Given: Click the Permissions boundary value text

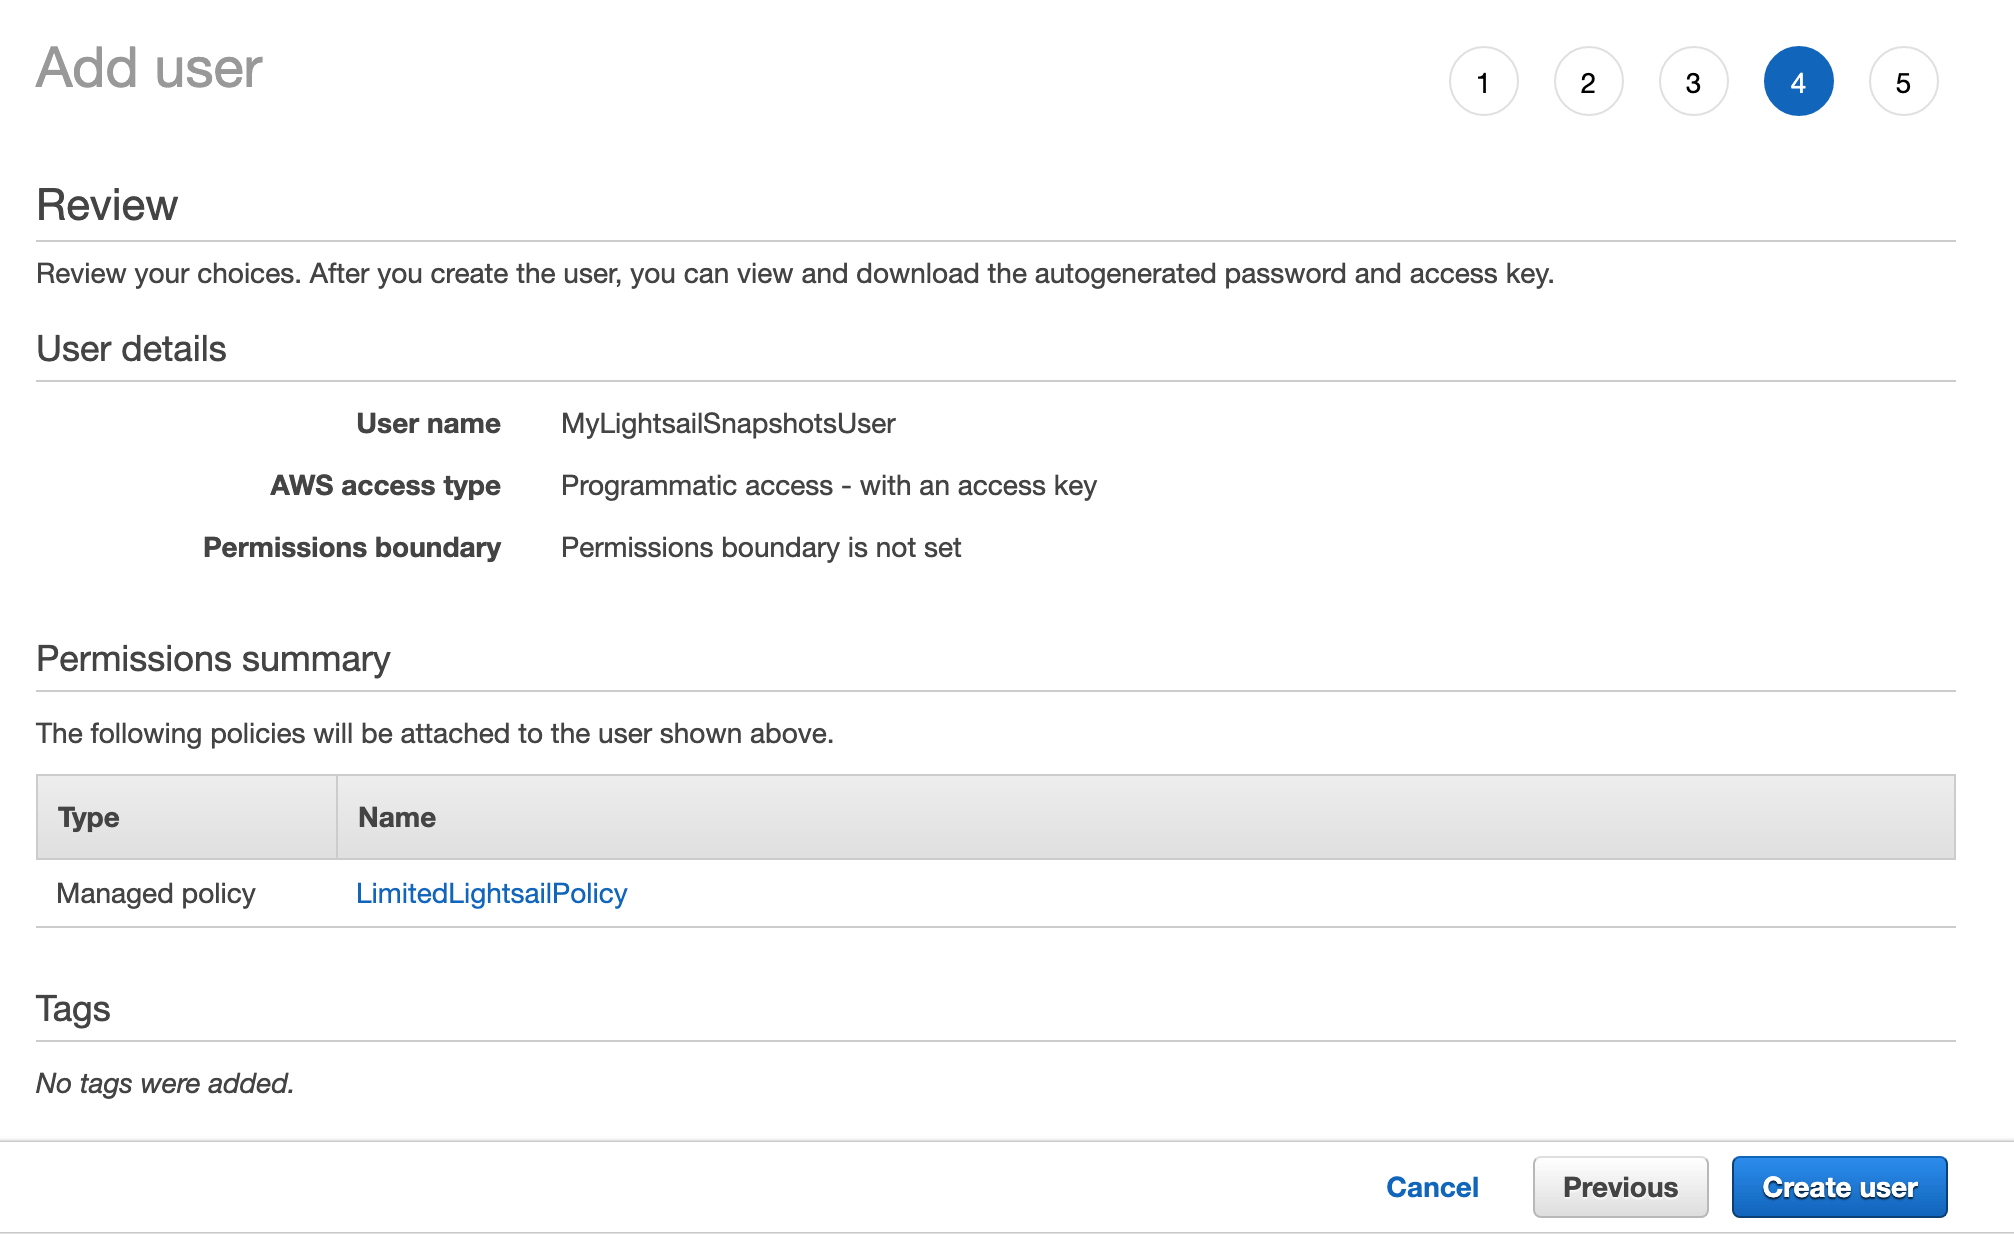Looking at the screenshot, I should click(761, 547).
